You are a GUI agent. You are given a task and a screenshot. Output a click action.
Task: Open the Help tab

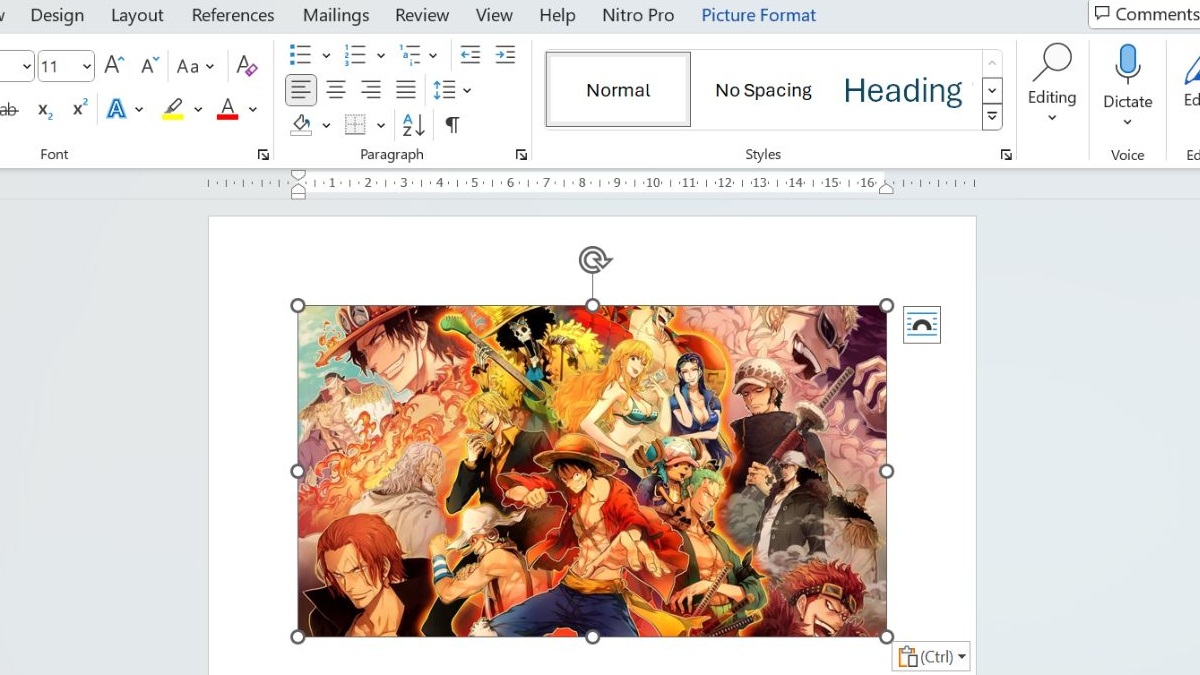[557, 15]
